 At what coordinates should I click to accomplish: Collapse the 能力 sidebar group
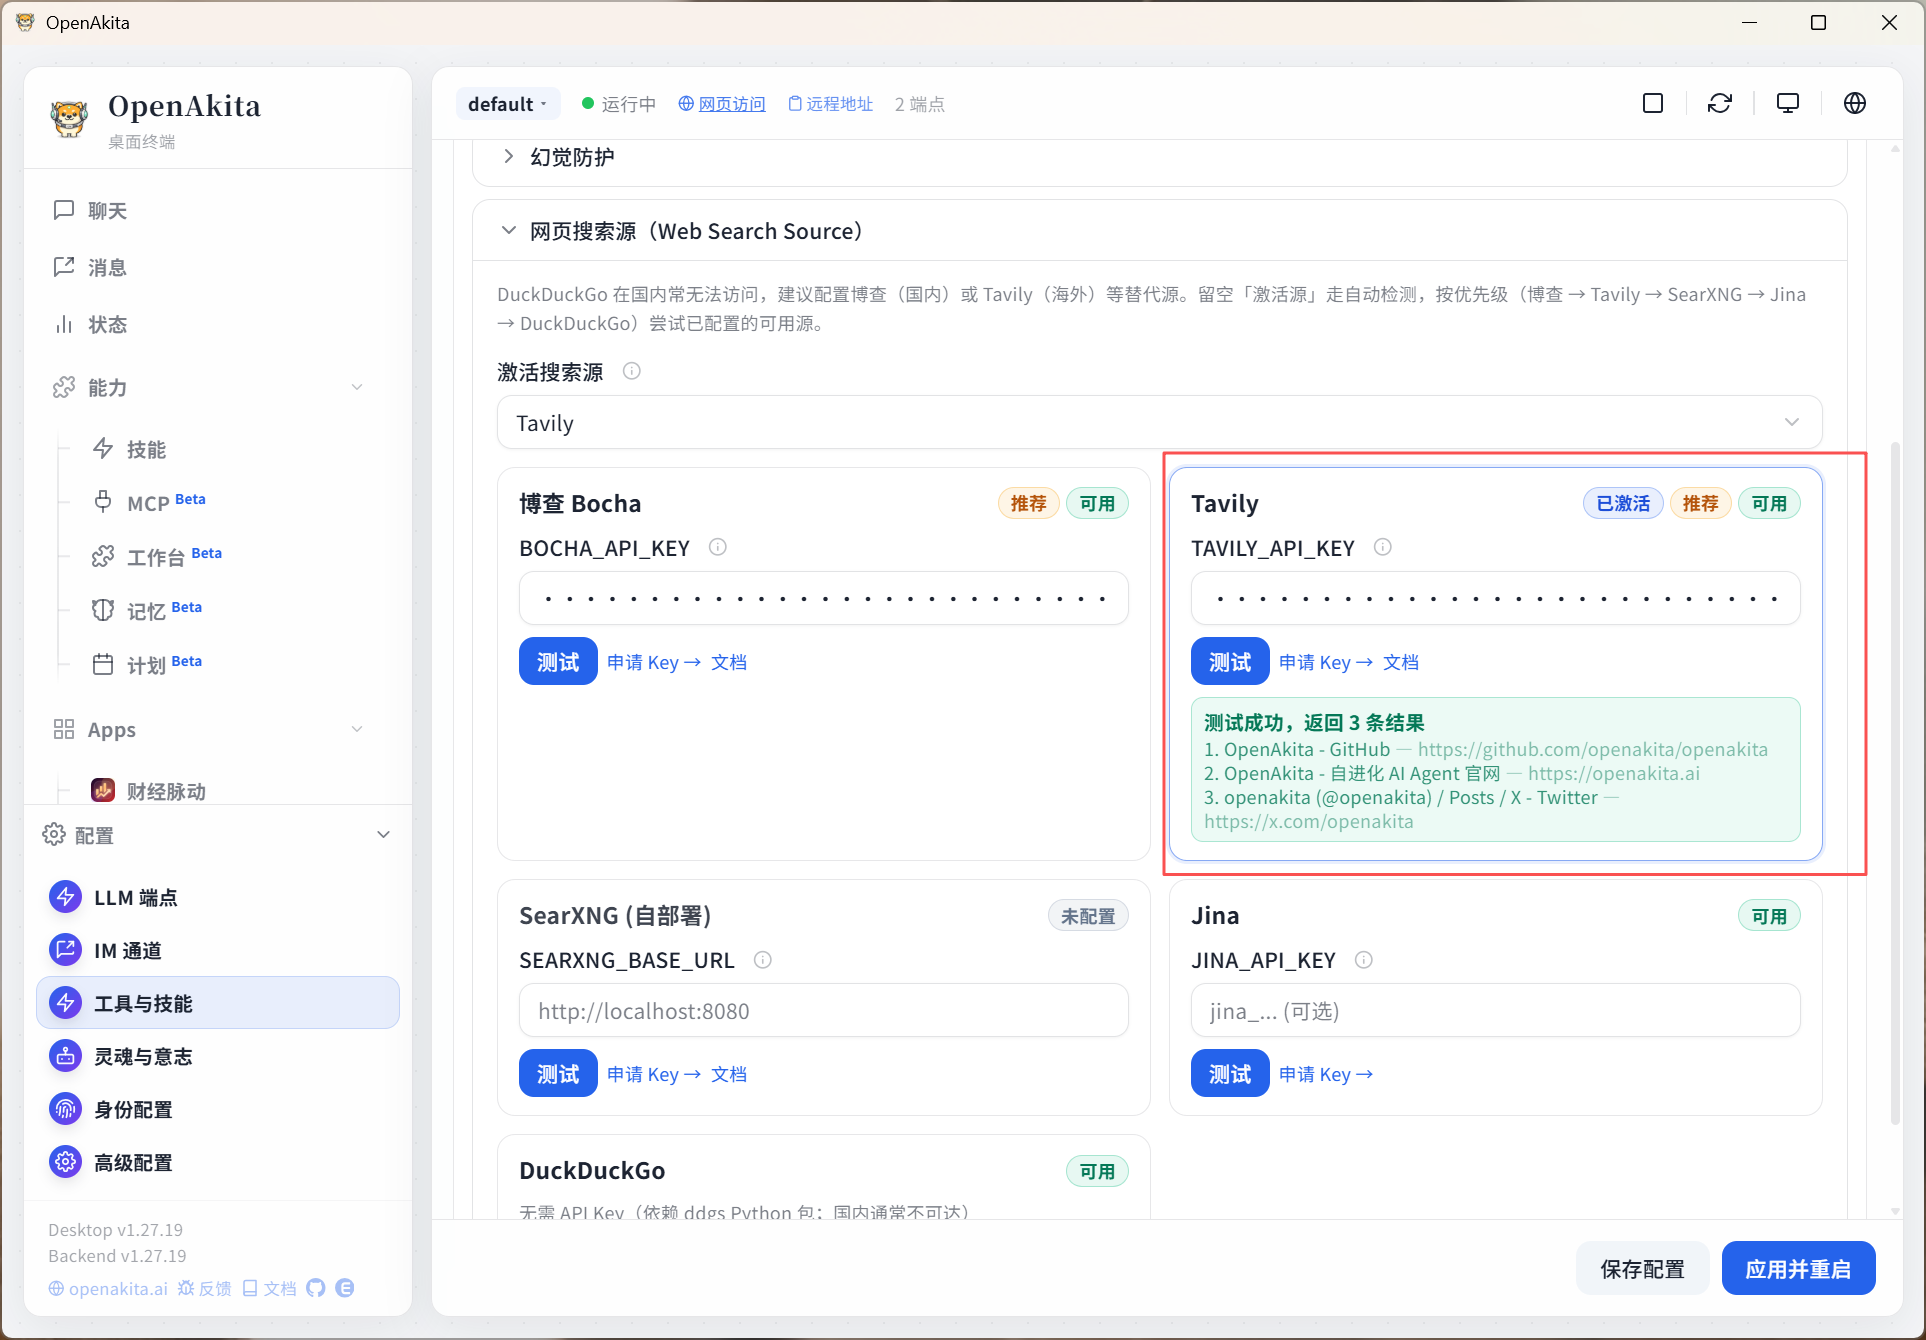click(x=357, y=387)
